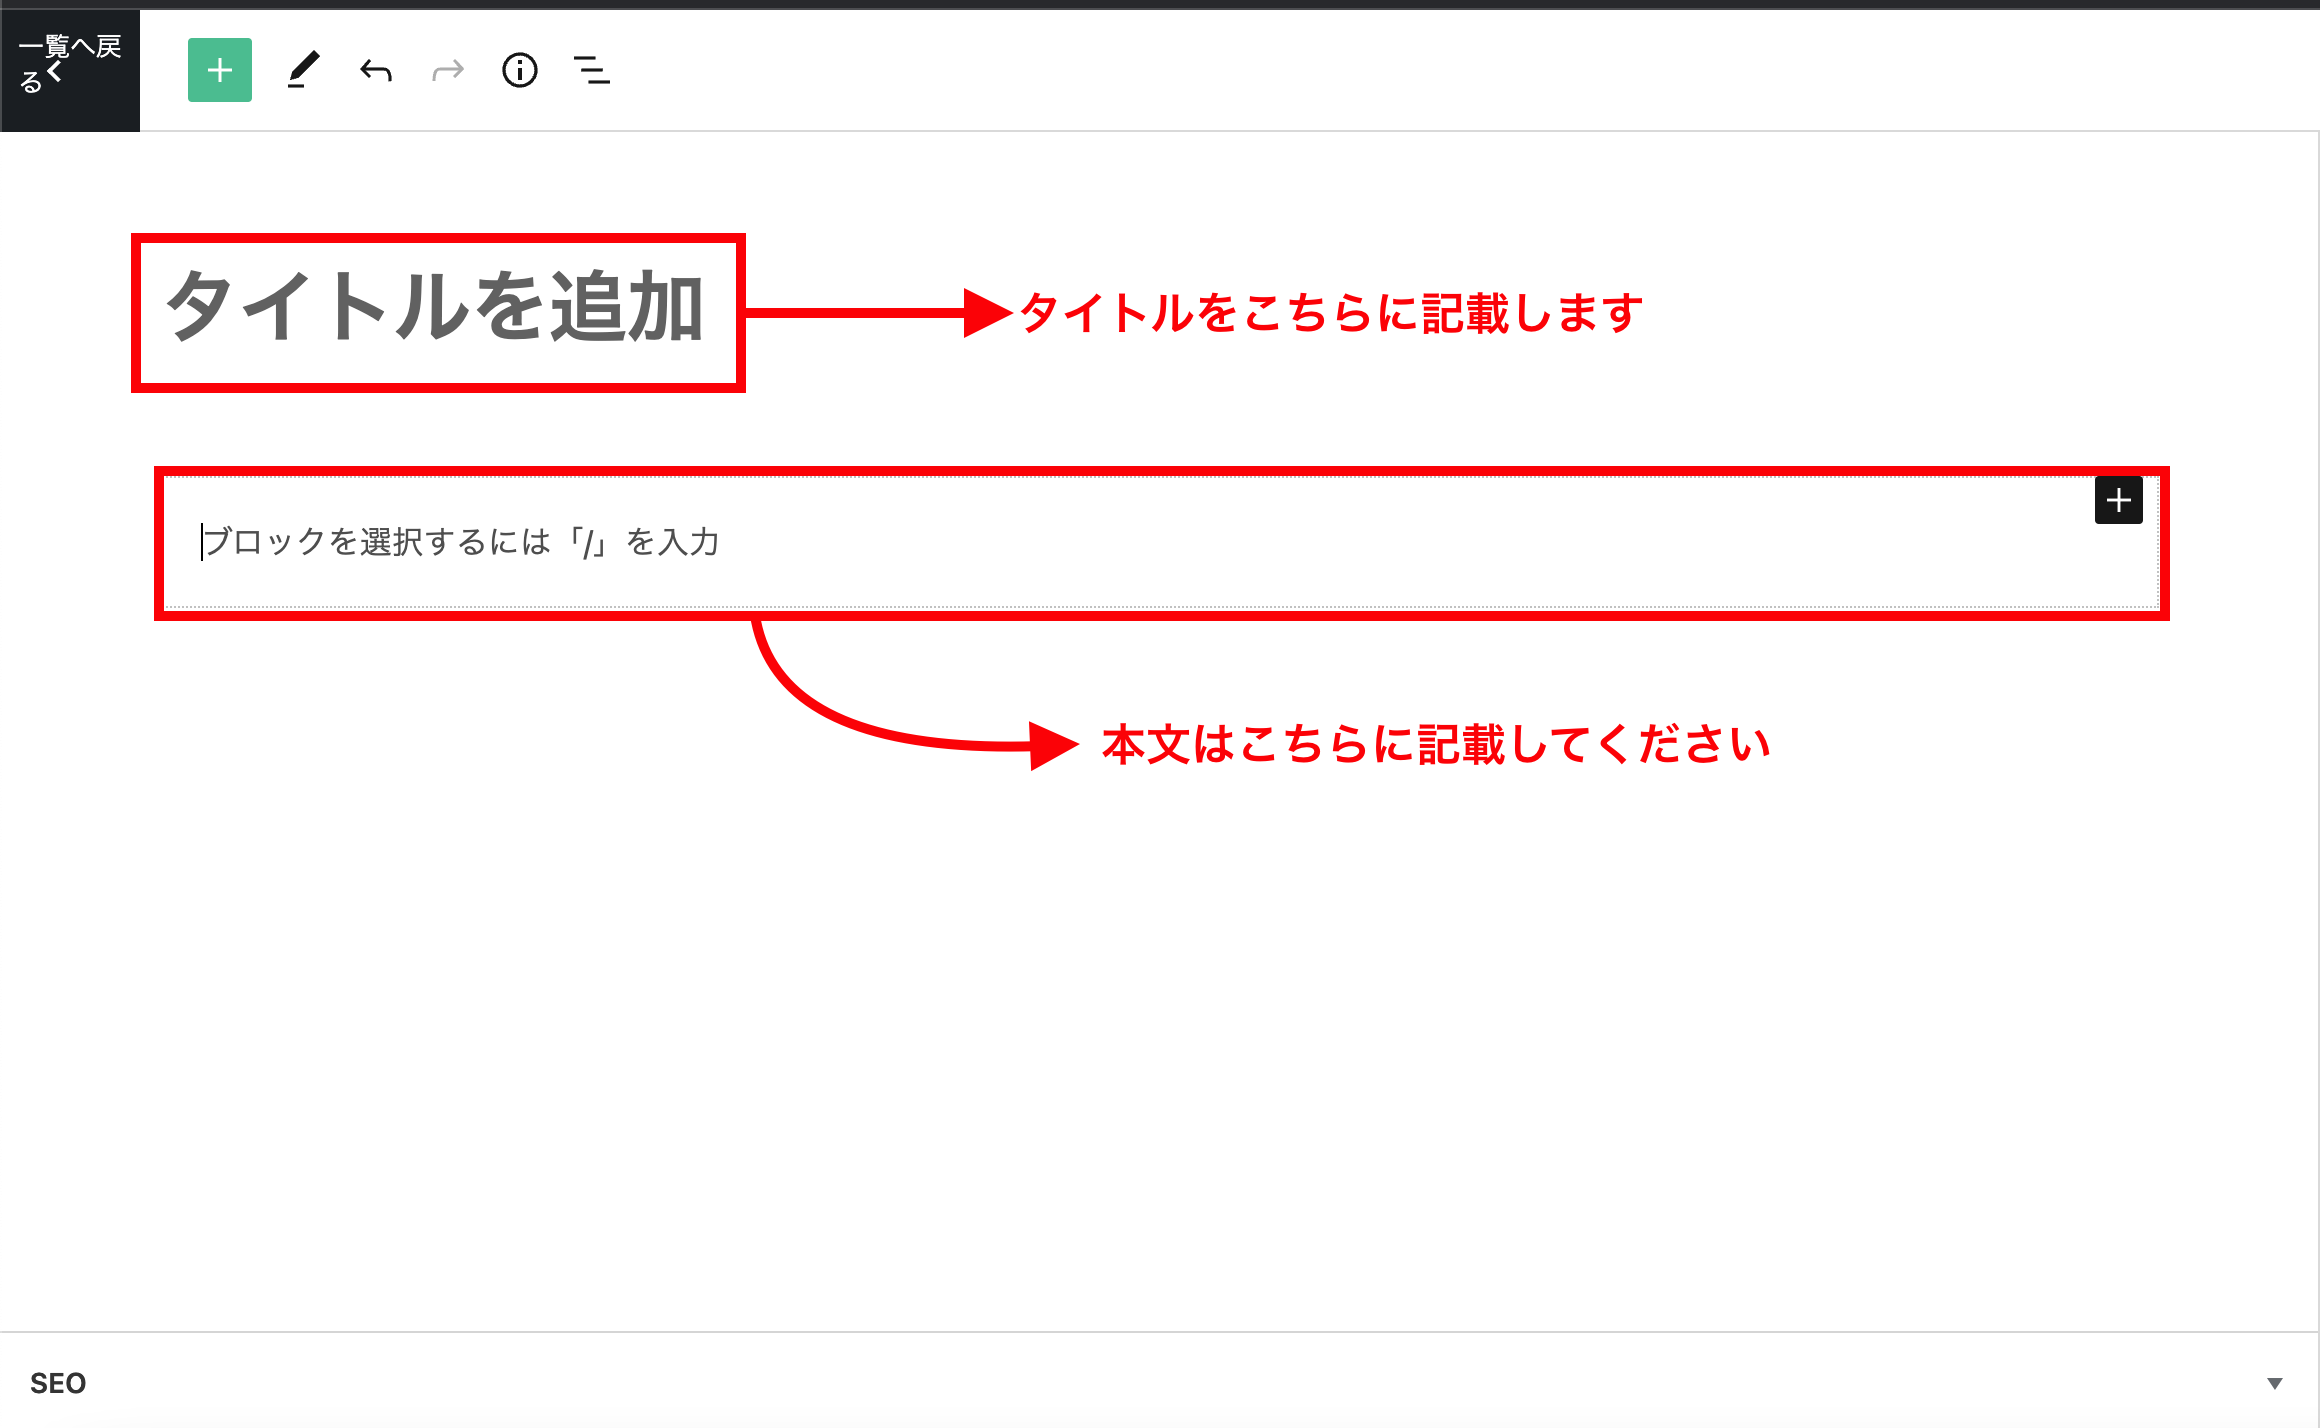Expand the SEO section header
The width and height of the screenshot is (2320, 1428).
point(1160,1383)
